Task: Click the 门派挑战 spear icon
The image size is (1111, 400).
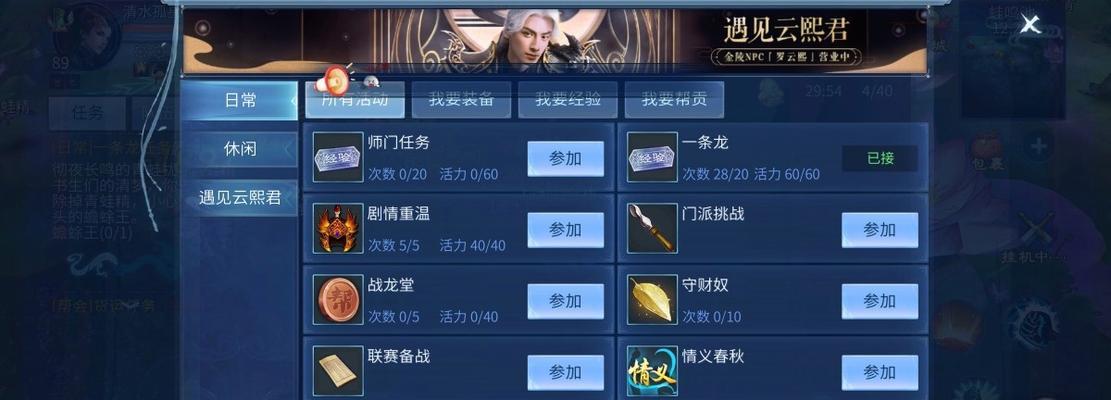Action: 652,229
